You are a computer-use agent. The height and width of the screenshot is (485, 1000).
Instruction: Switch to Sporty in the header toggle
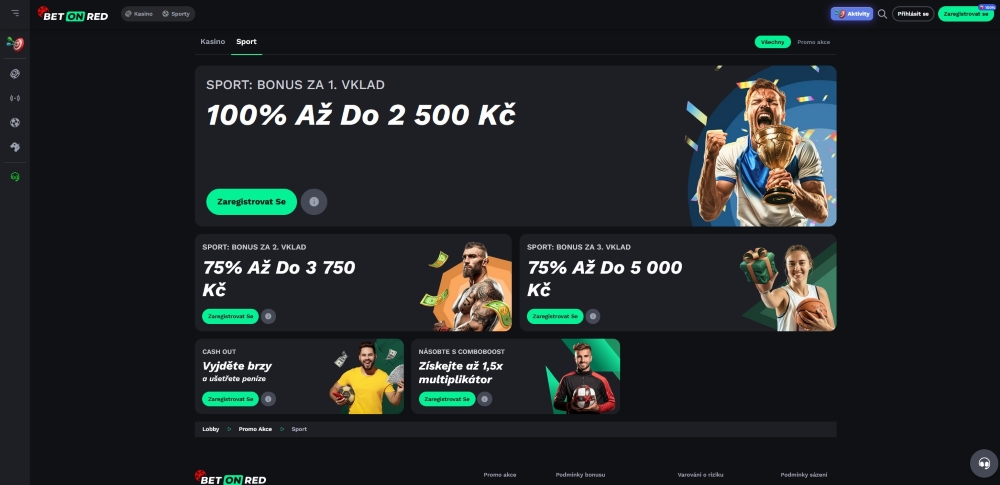[x=176, y=14]
